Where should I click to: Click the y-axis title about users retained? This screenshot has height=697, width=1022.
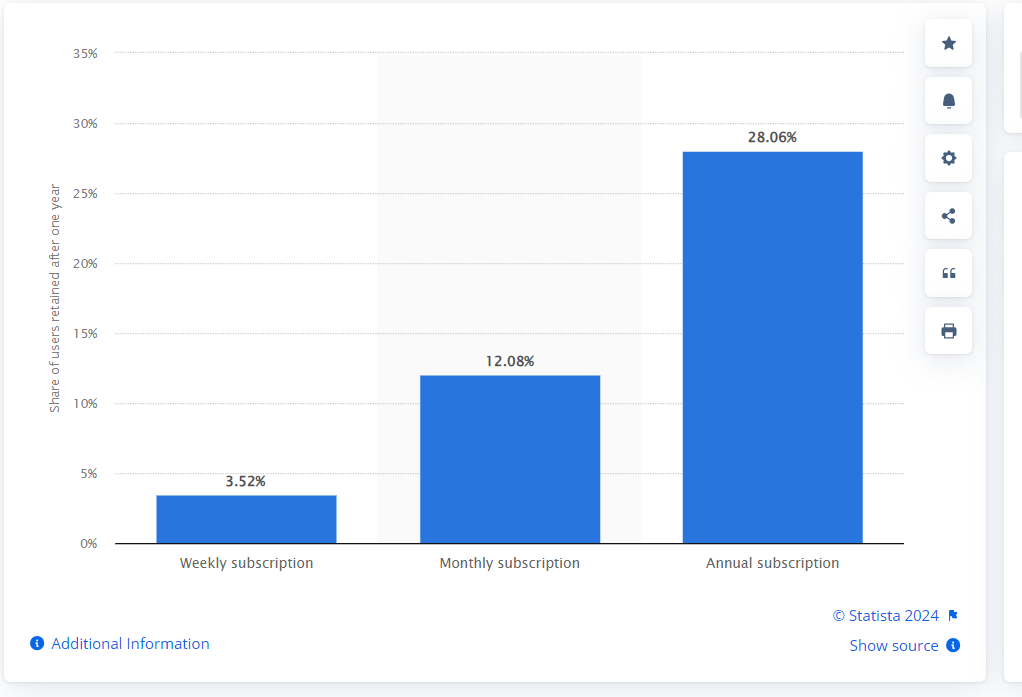(55, 298)
